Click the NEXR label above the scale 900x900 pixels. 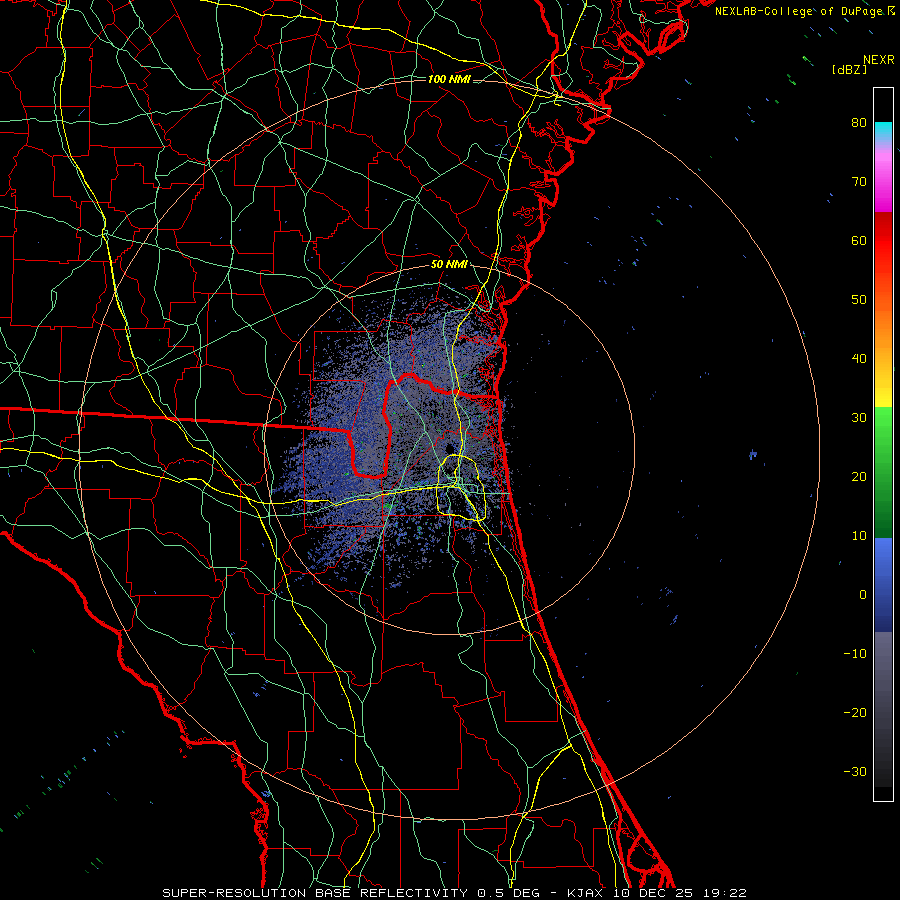[x=878, y=60]
